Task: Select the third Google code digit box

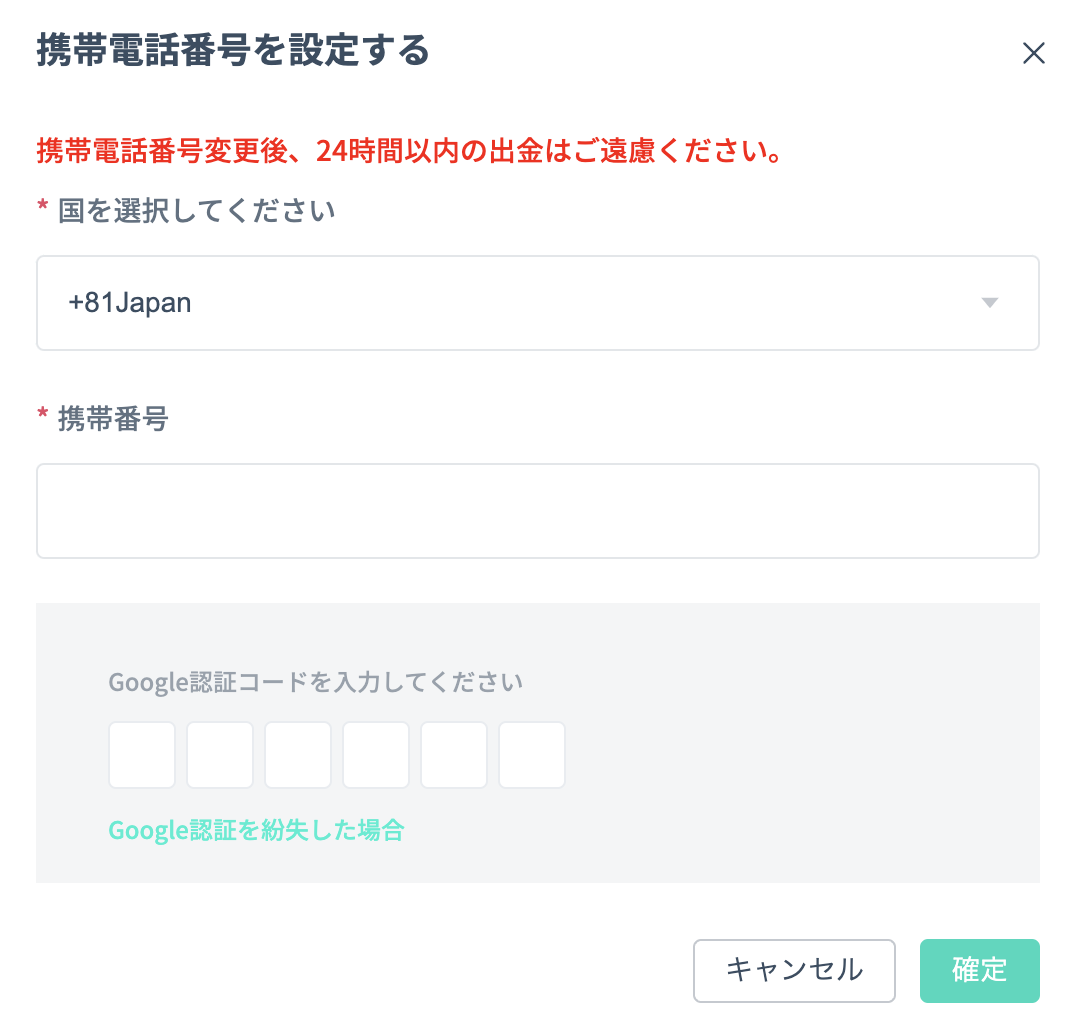Action: pyautogui.click(x=298, y=755)
